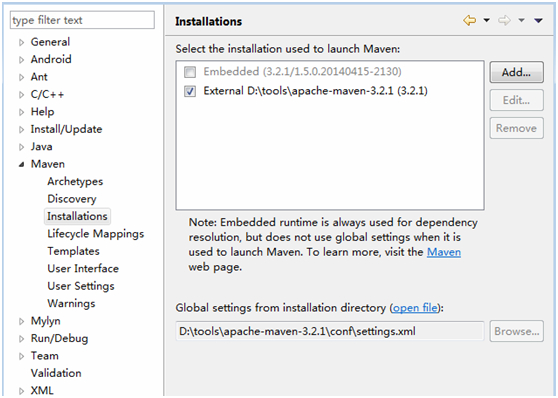Expand the Android tree node

pos(21,60)
